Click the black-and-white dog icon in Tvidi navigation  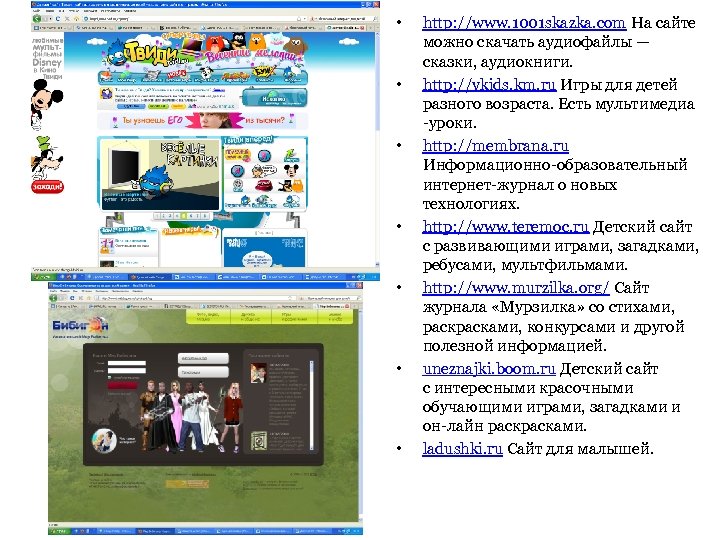pos(205,73)
